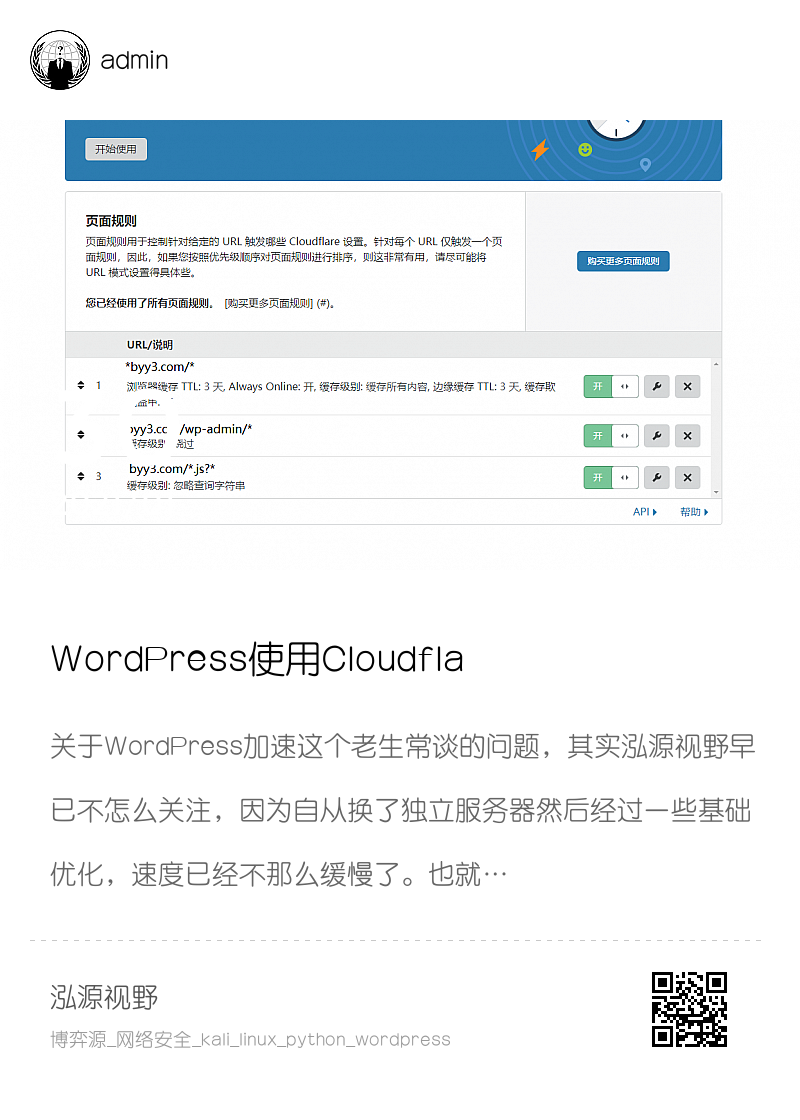Click reorder arrows for rule 3
800x1120 pixels.
point(81,476)
